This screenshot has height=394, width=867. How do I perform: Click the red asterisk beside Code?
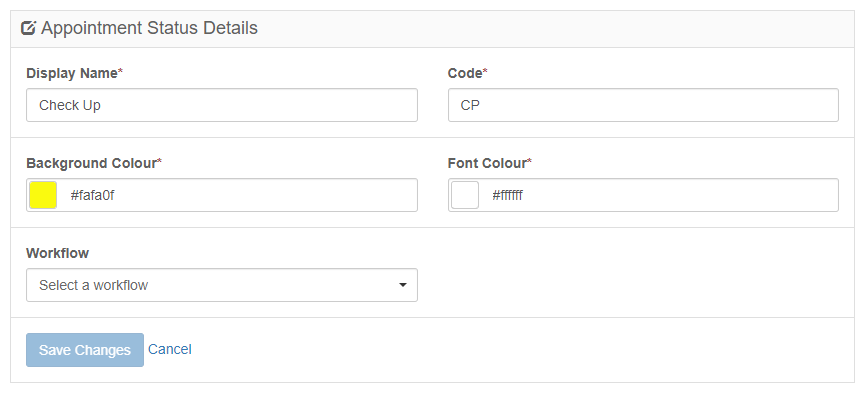click(485, 71)
